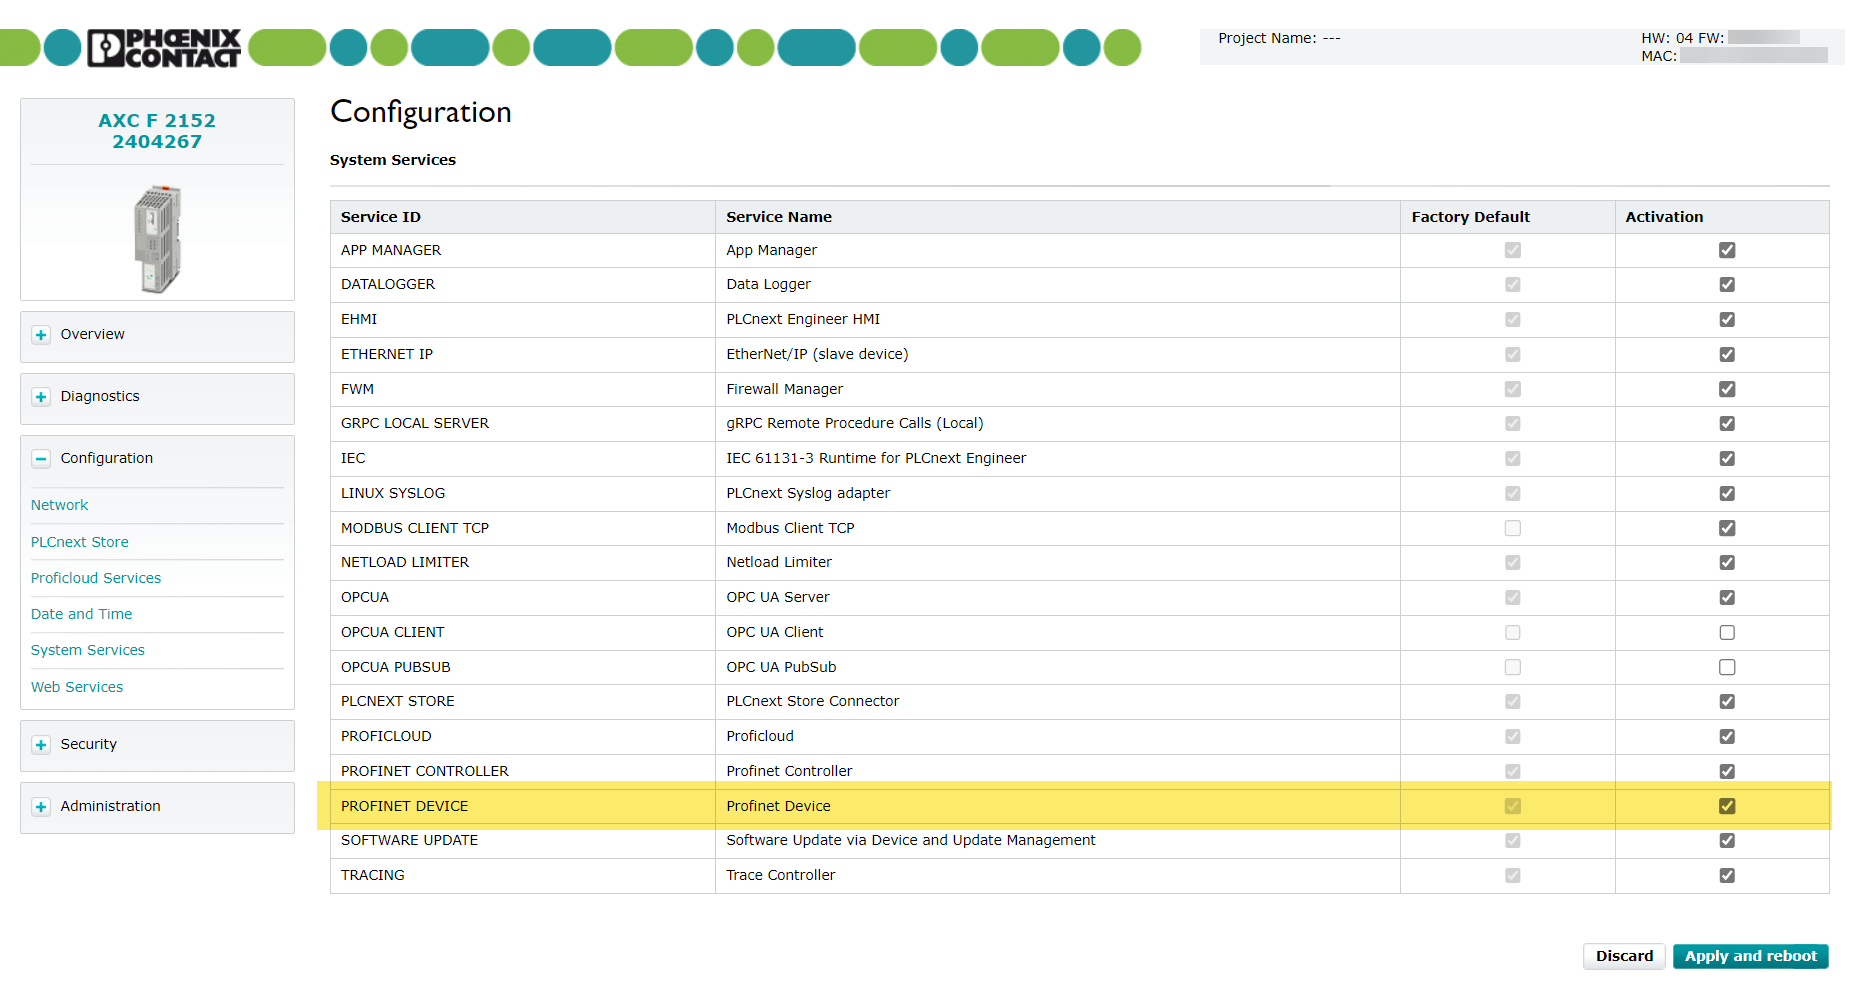Viewport: 1864px width, 989px height.
Task: Expand the Security menu section
Action: [41, 745]
